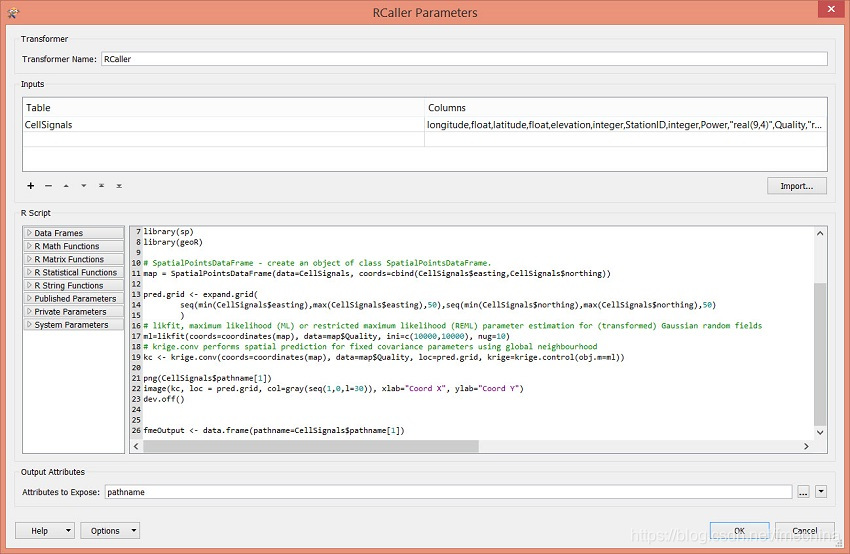This screenshot has height=554, width=850.
Task: Move input row down one position
Action: pyautogui.click(x=83, y=186)
